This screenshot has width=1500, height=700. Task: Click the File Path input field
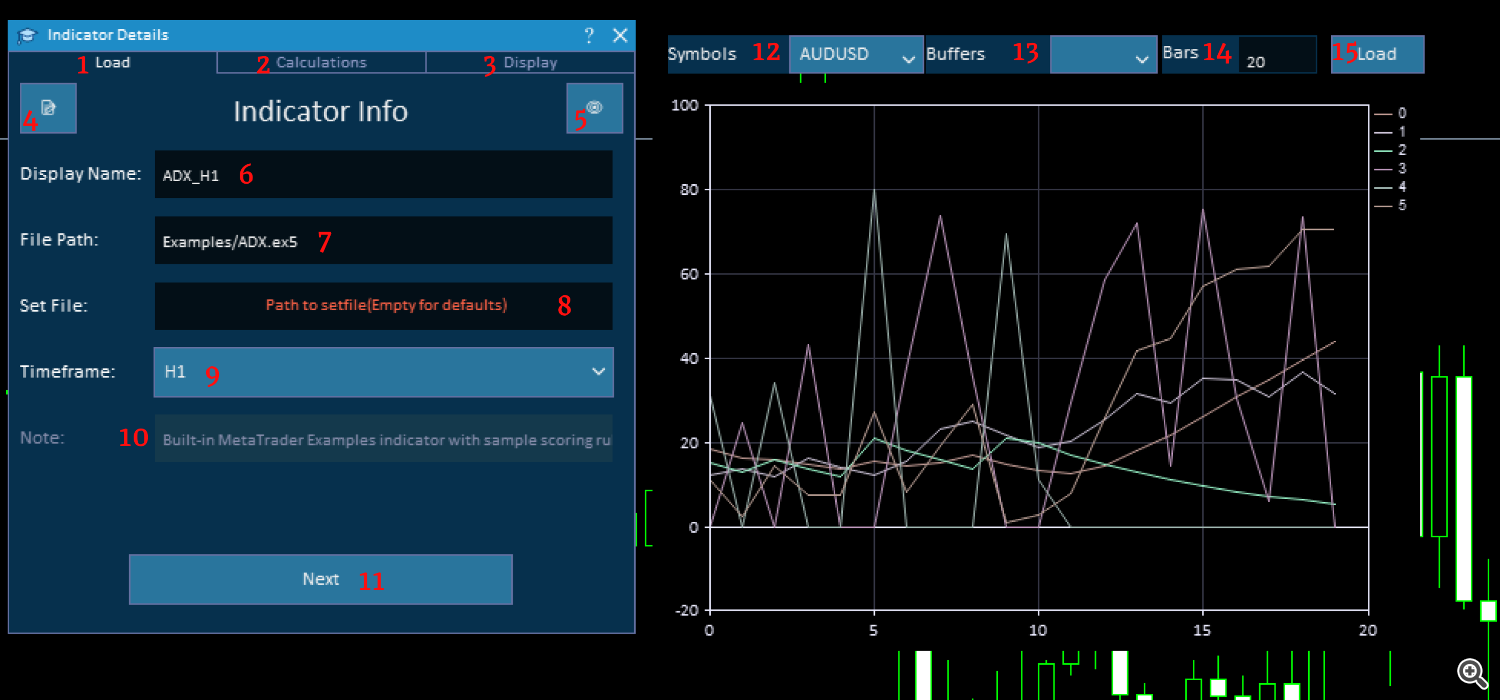coord(384,240)
